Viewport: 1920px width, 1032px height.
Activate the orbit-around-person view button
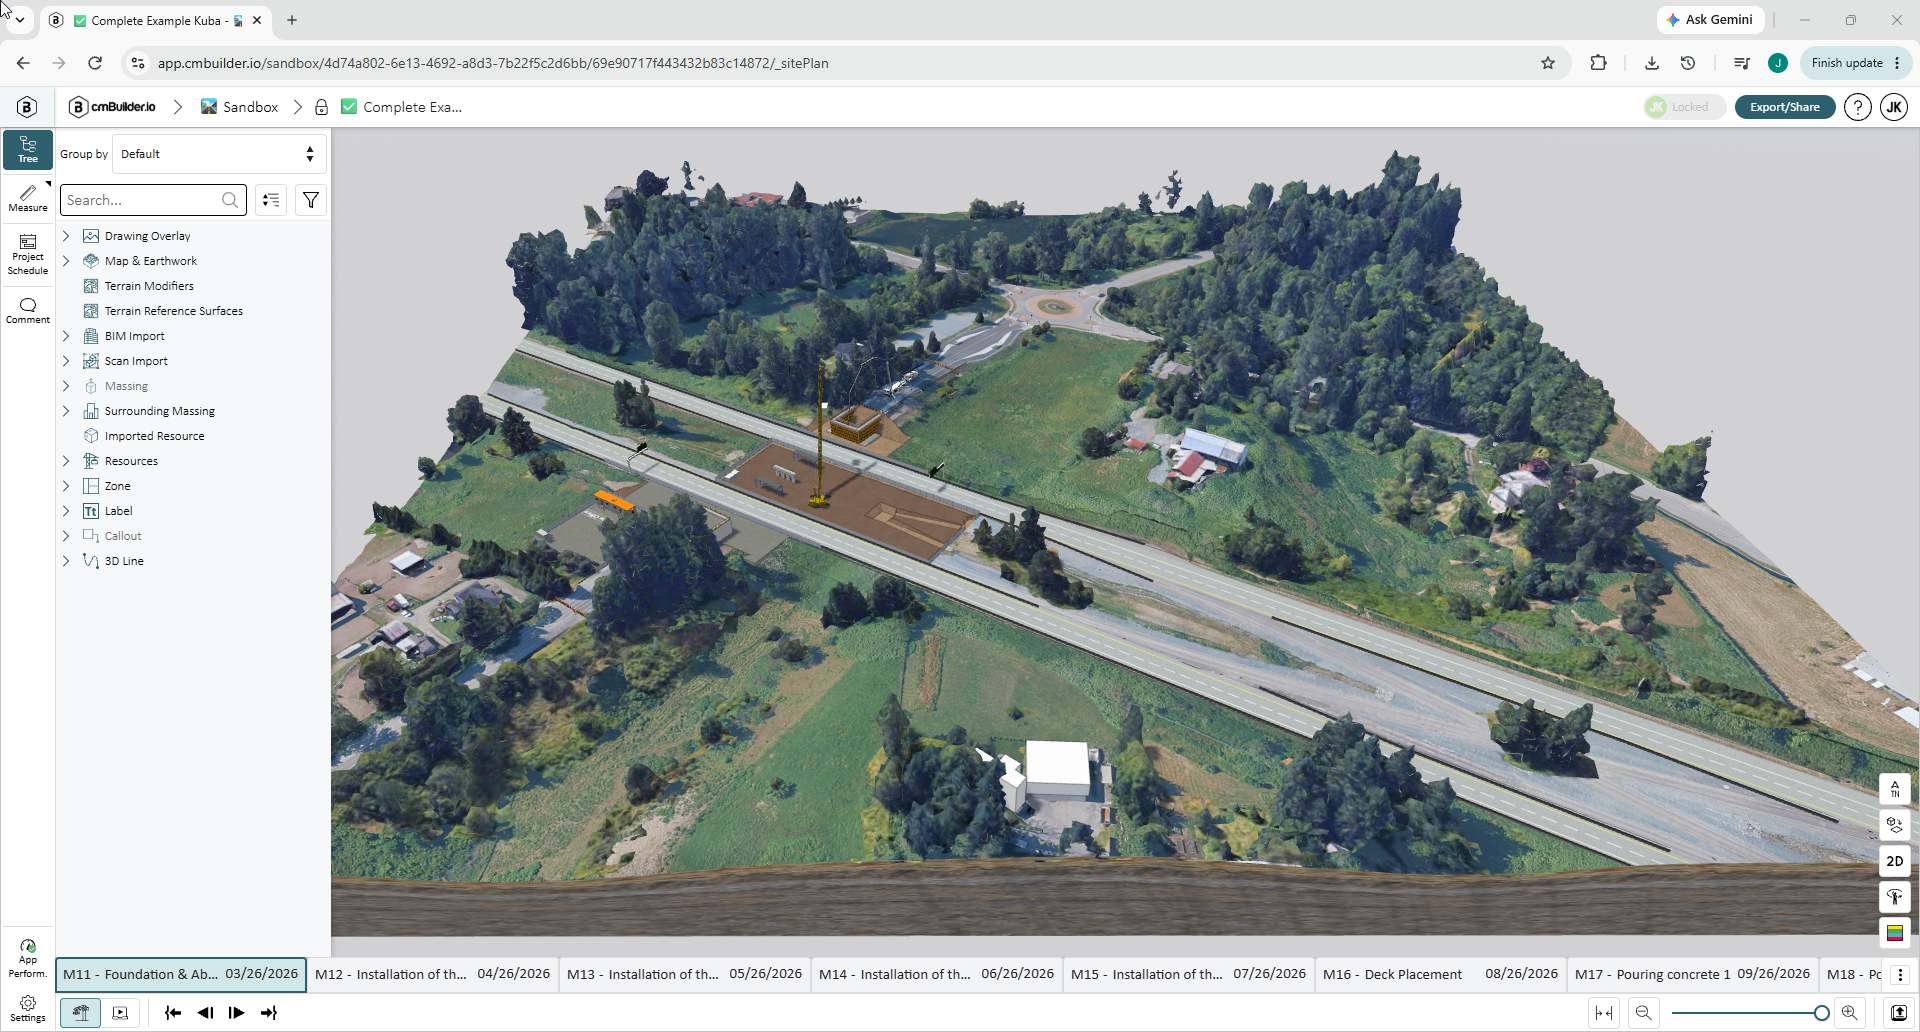[x=1895, y=897]
